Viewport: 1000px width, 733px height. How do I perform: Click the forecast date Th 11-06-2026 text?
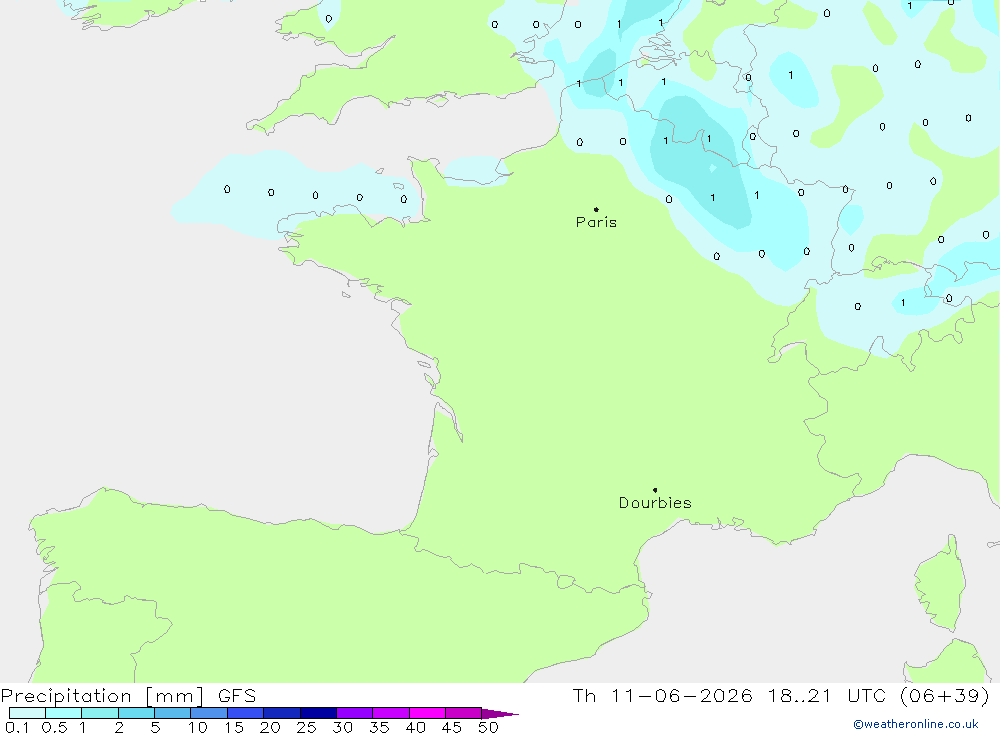tap(662, 695)
